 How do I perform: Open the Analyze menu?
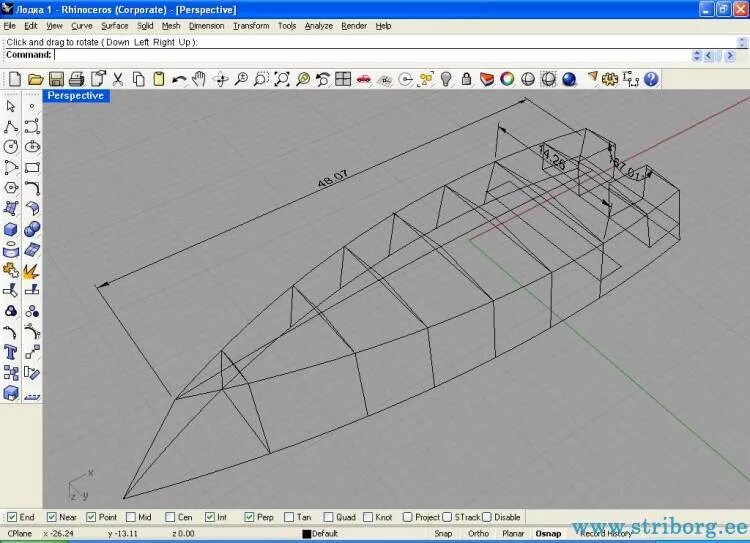(319, 26)
